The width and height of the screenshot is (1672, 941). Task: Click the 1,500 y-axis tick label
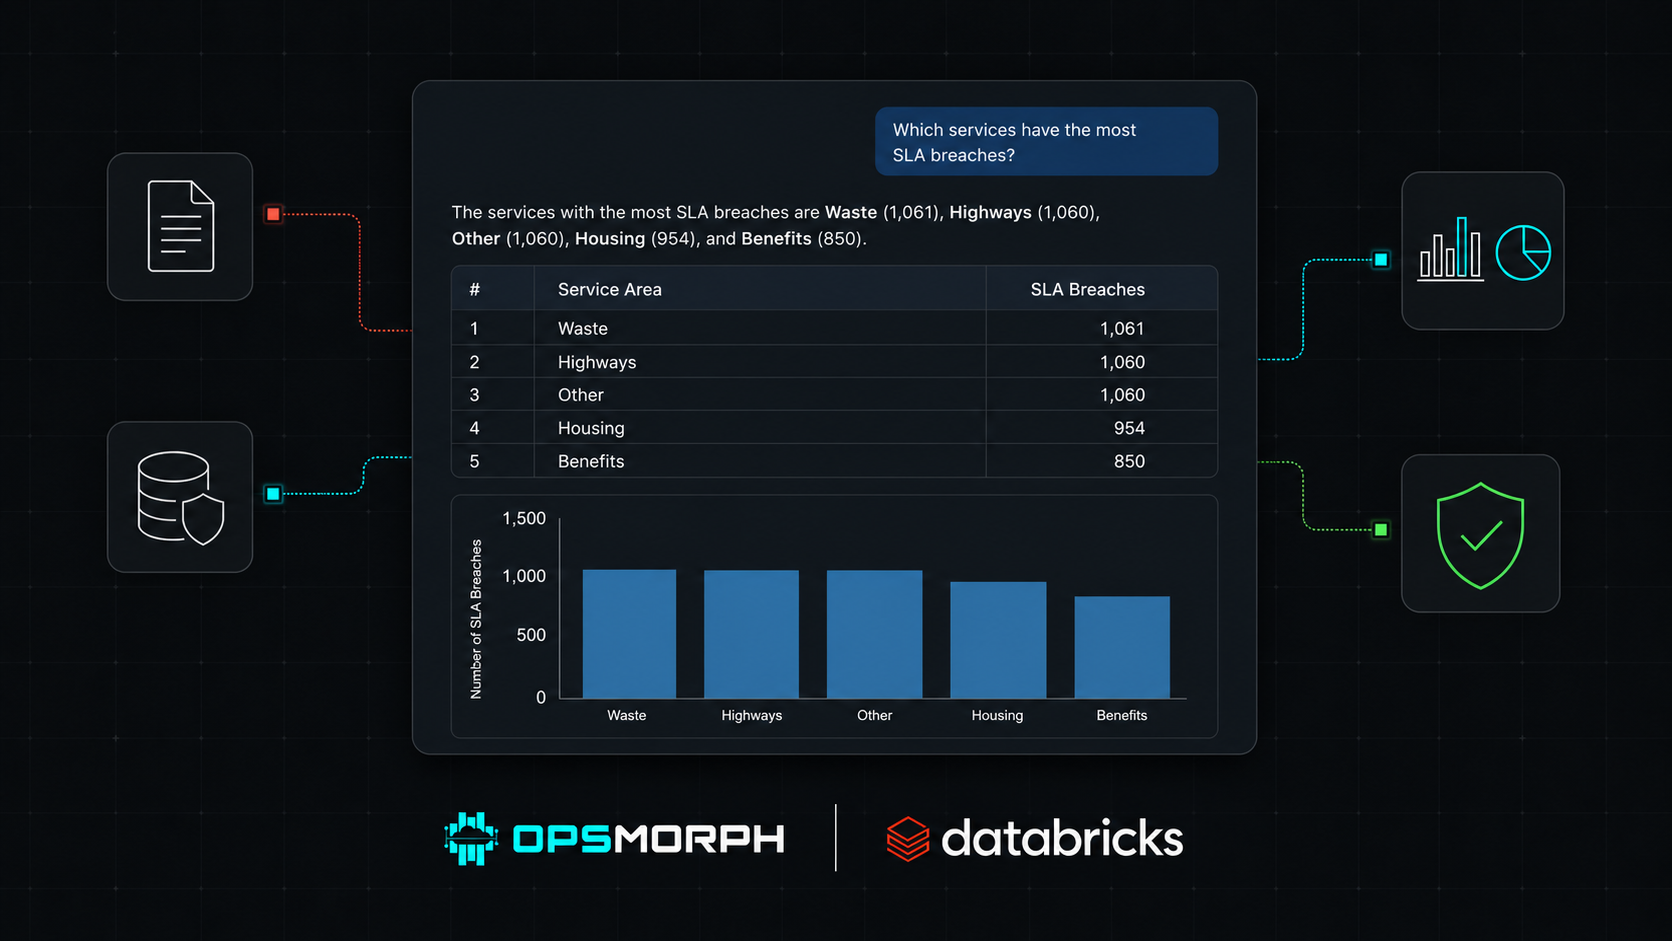[x=524, y=518]
